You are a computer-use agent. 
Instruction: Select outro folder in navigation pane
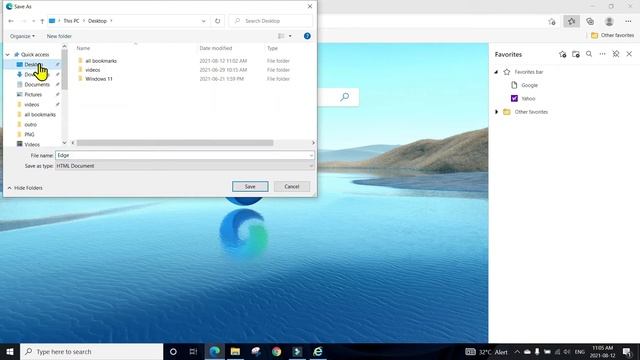pos(31,124)
